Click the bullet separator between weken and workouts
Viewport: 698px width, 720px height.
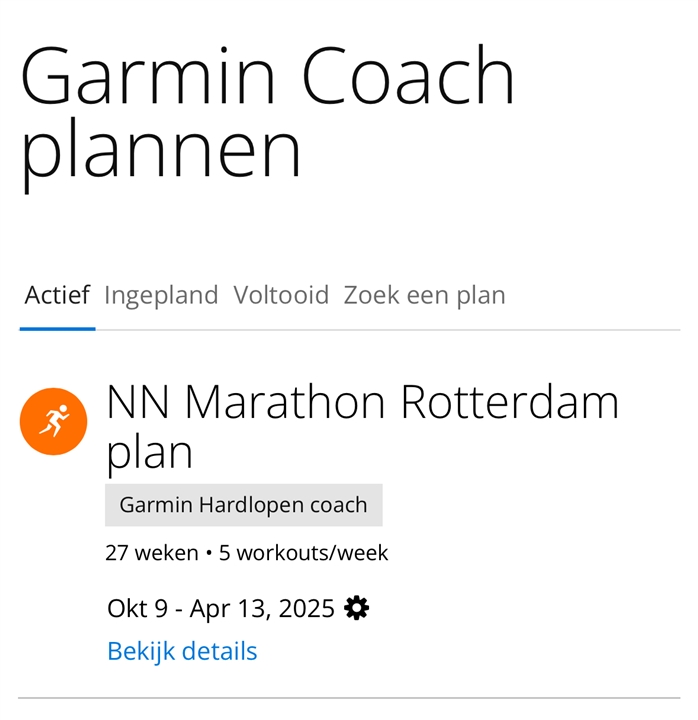209,553
